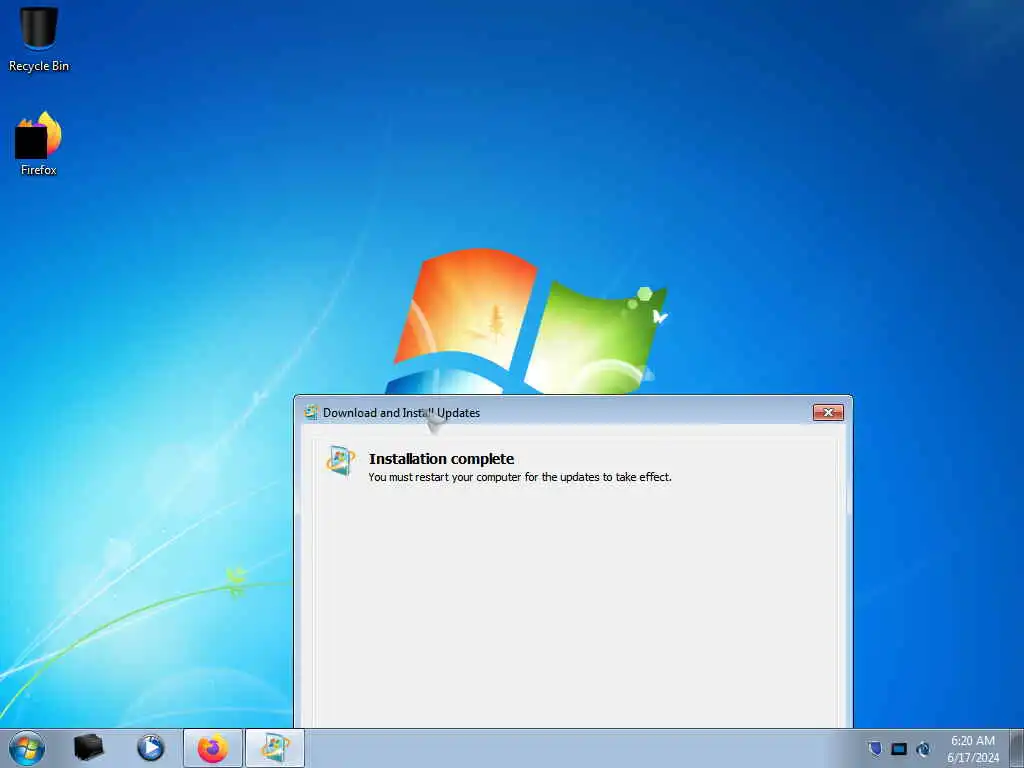This screenshot has width=1024, height=768.
Task: Open the clock showing 6:20 AM
Action: (x=973, y=749)
